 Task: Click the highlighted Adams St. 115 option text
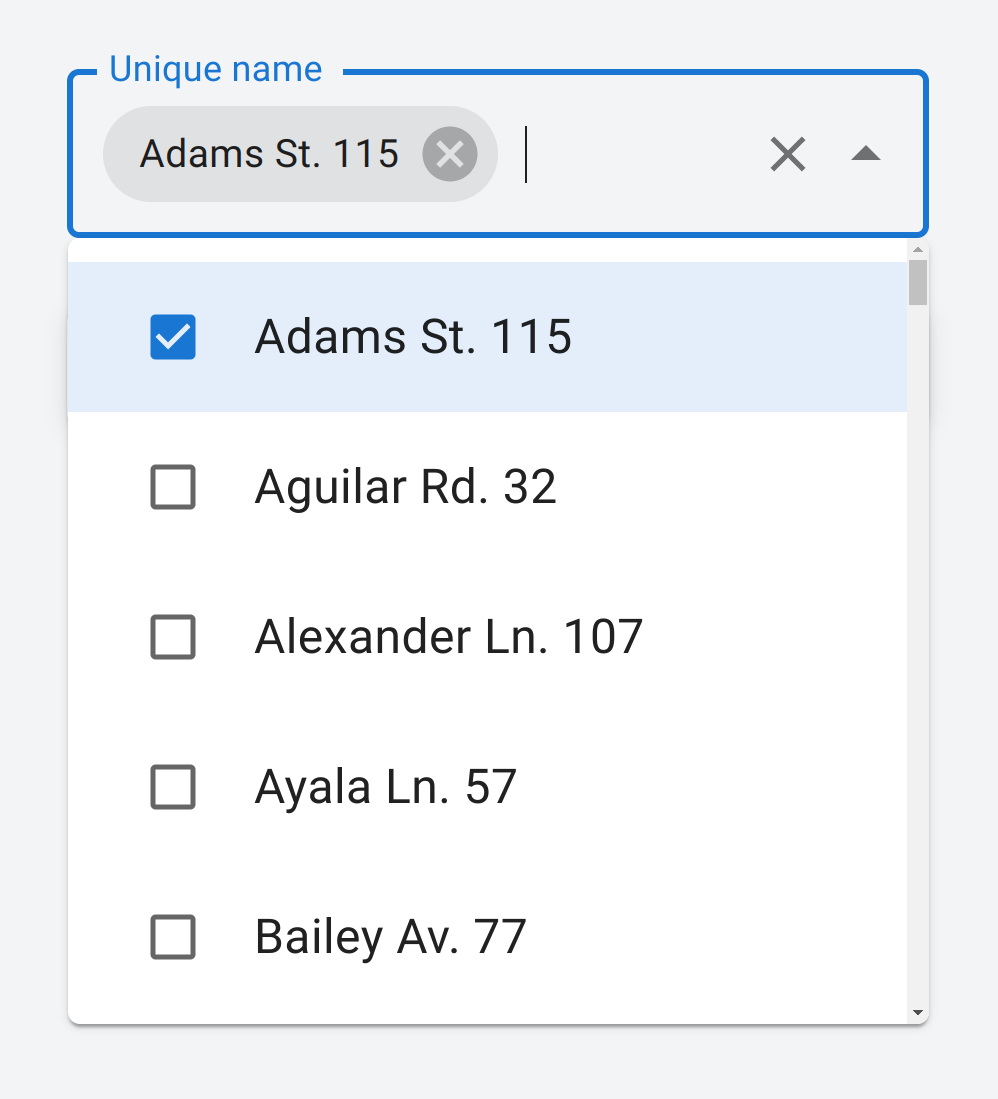click(413, 337)
